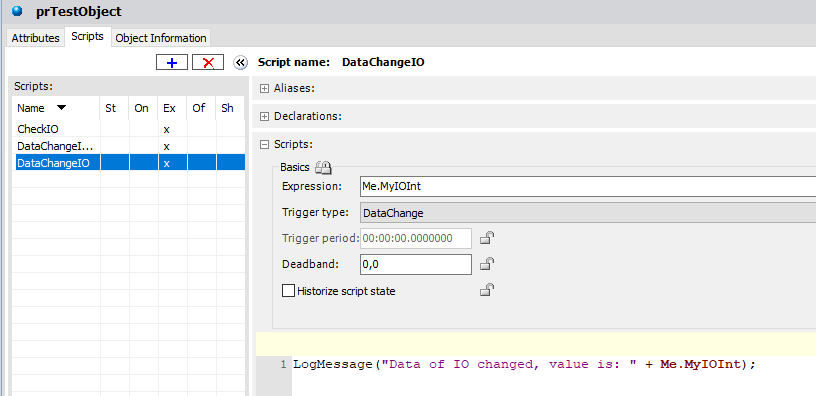Image resolution: width=816 pixels, height=396 pixels.
Task: Toggle the Historize script state lock icon
Action: (487, 290)
